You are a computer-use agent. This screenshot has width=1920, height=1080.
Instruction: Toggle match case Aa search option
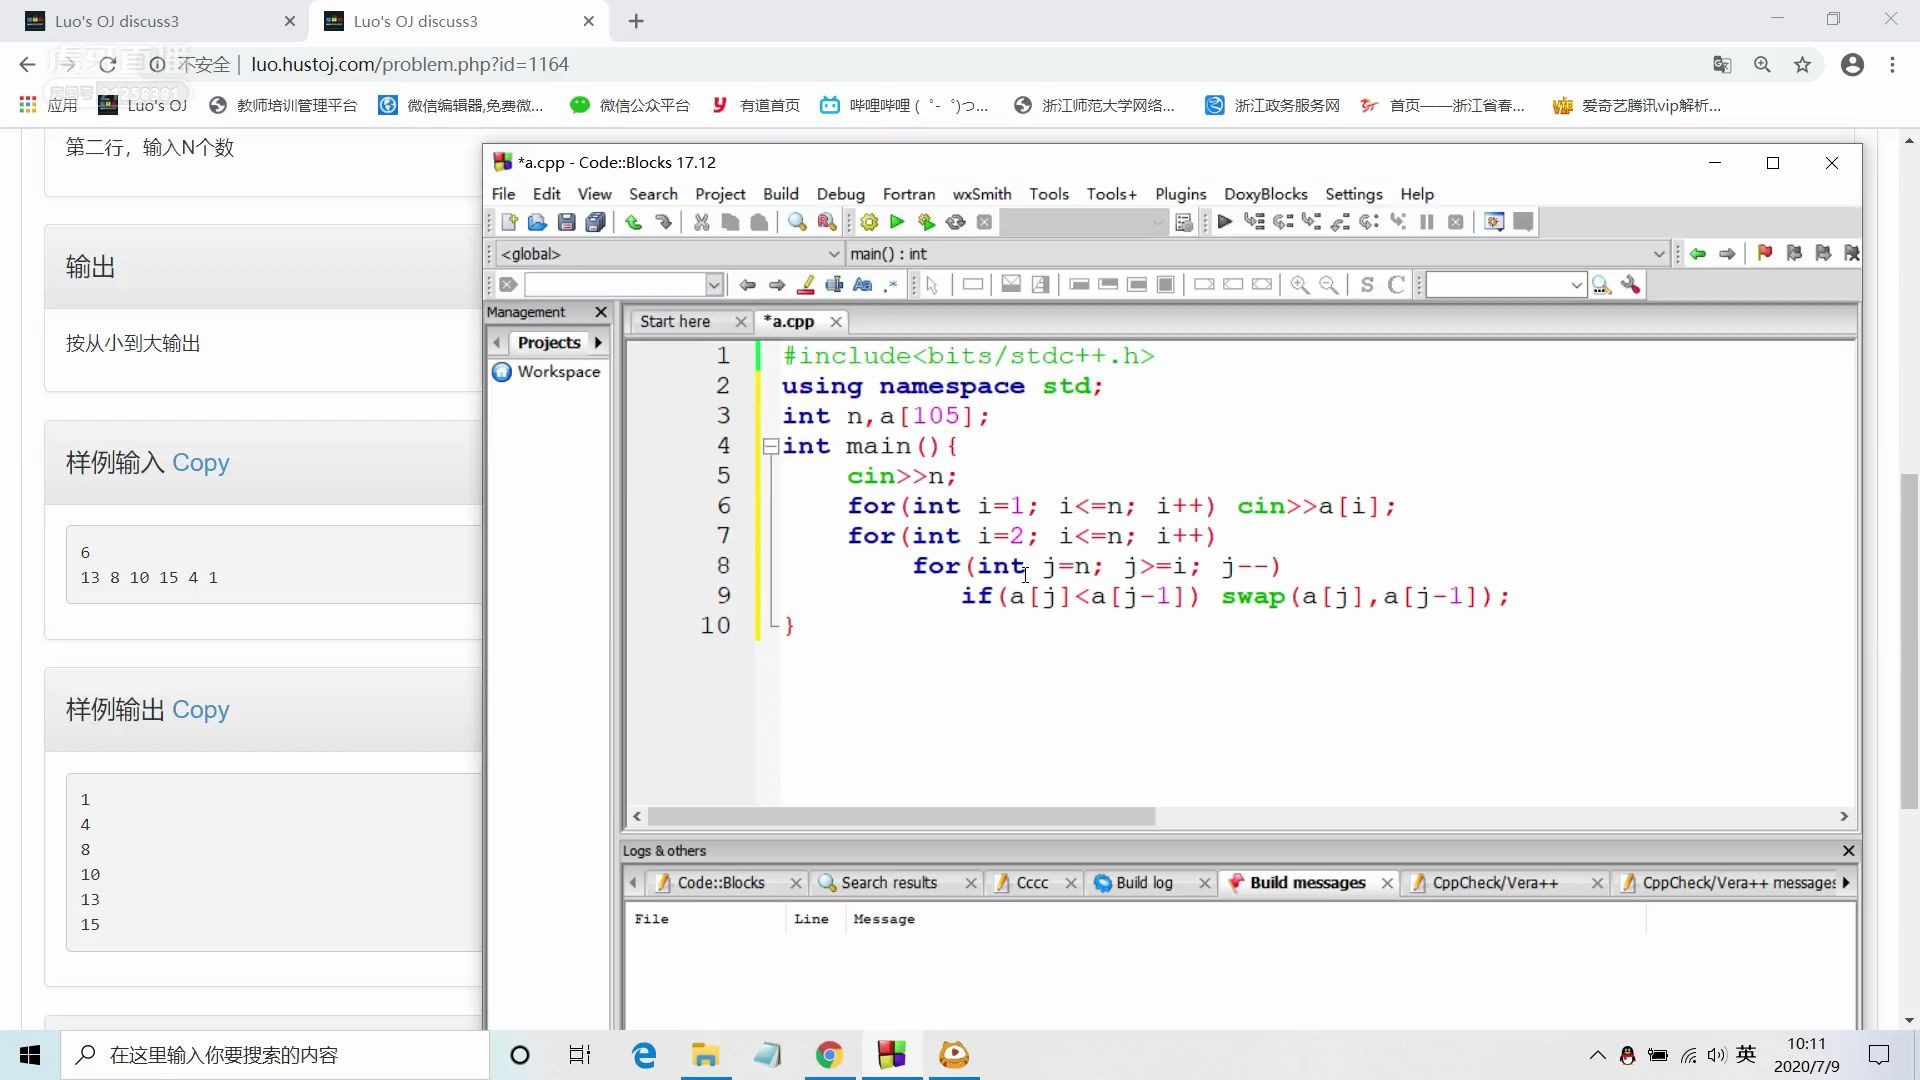[x=862, y=285]
